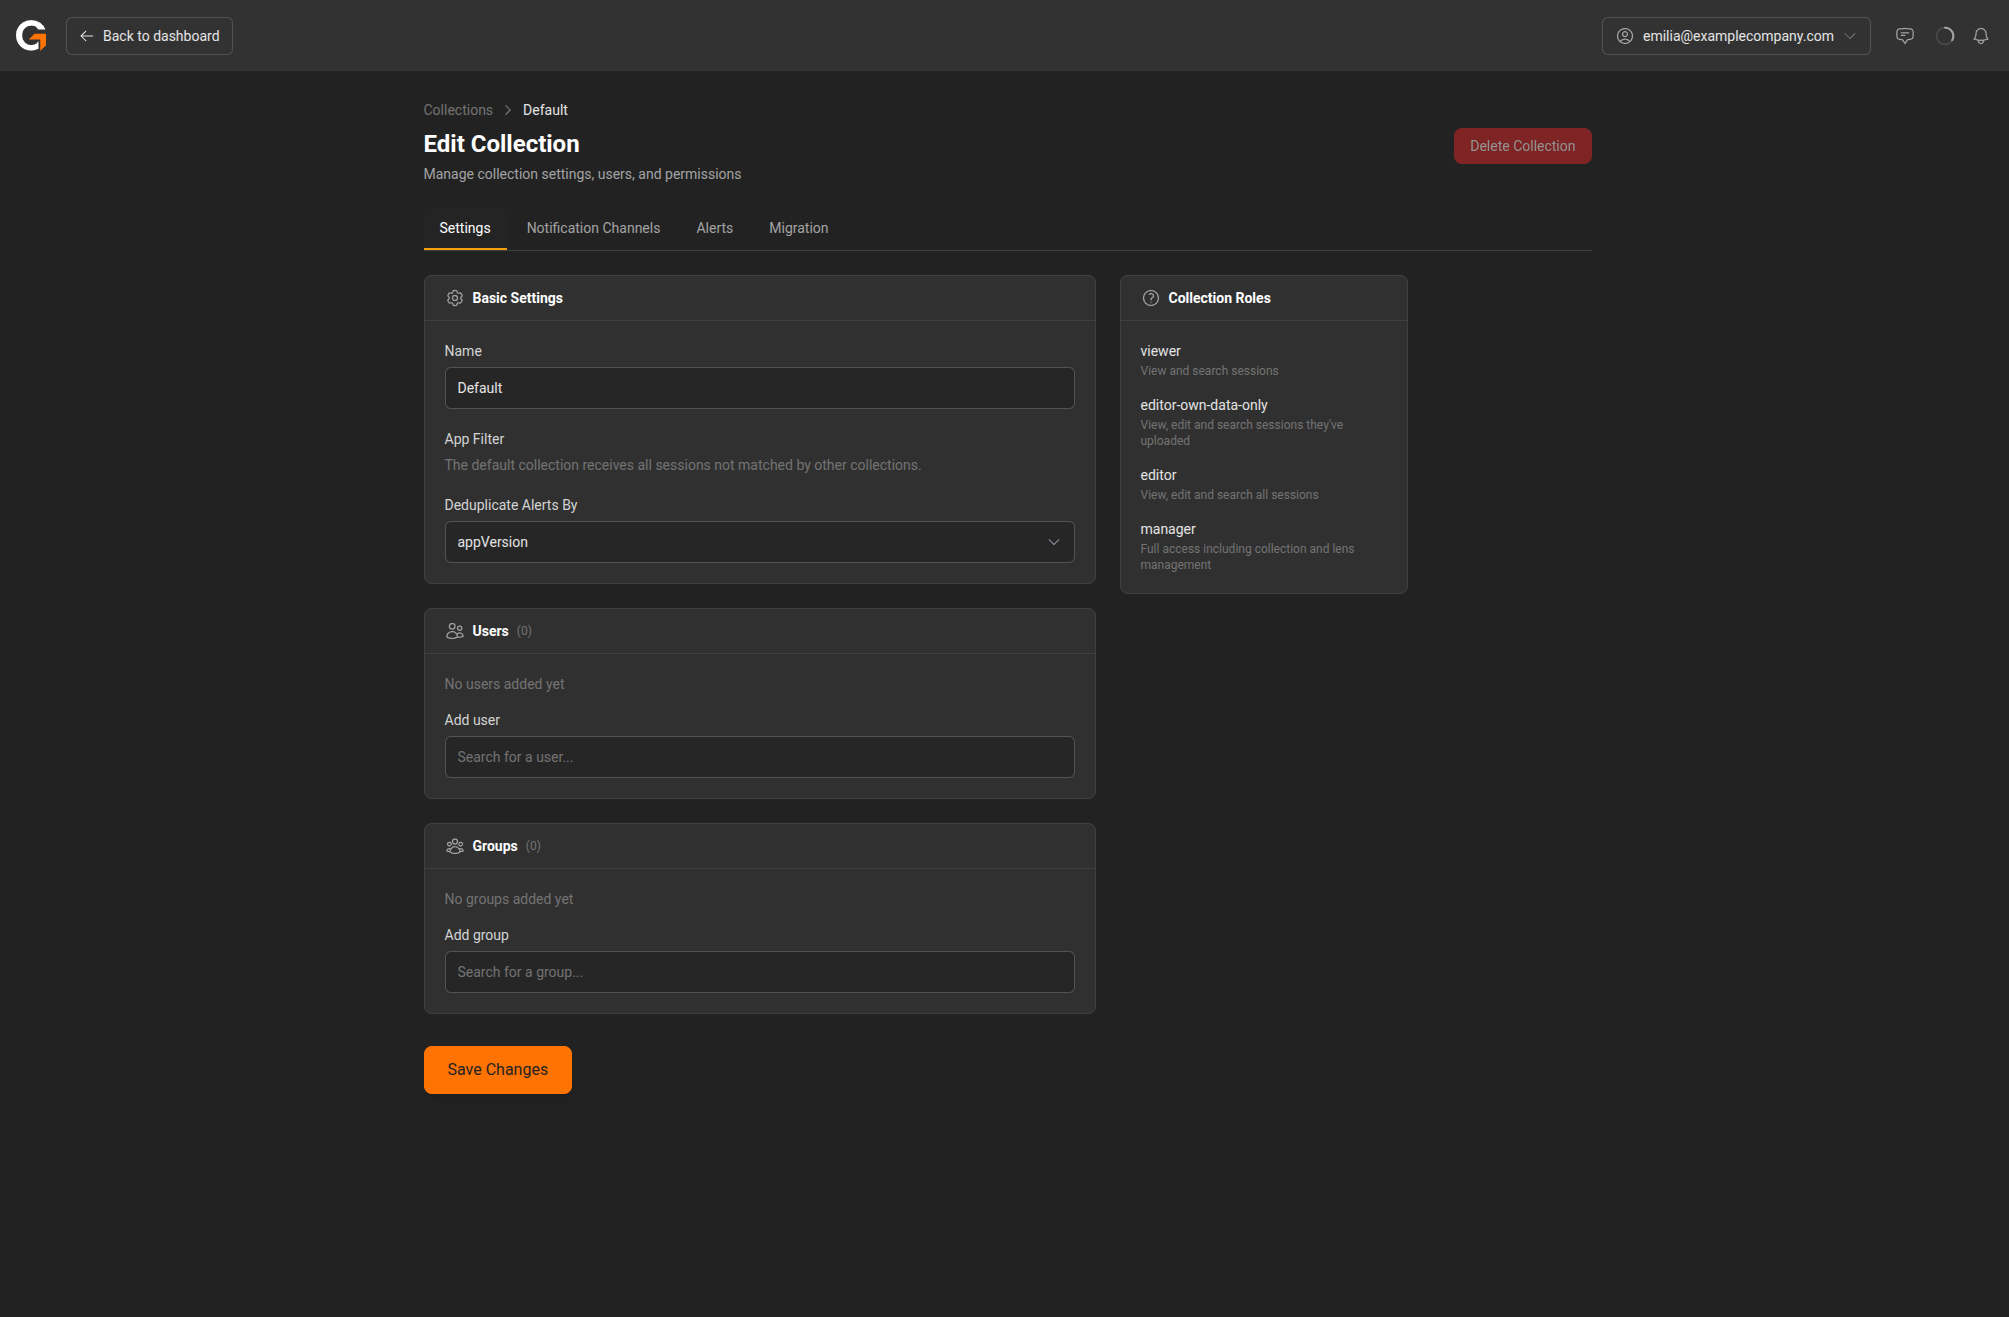Screen dimensions: 2009x1317
Task: Click the Users section people icon
Action: pos(454,631)
